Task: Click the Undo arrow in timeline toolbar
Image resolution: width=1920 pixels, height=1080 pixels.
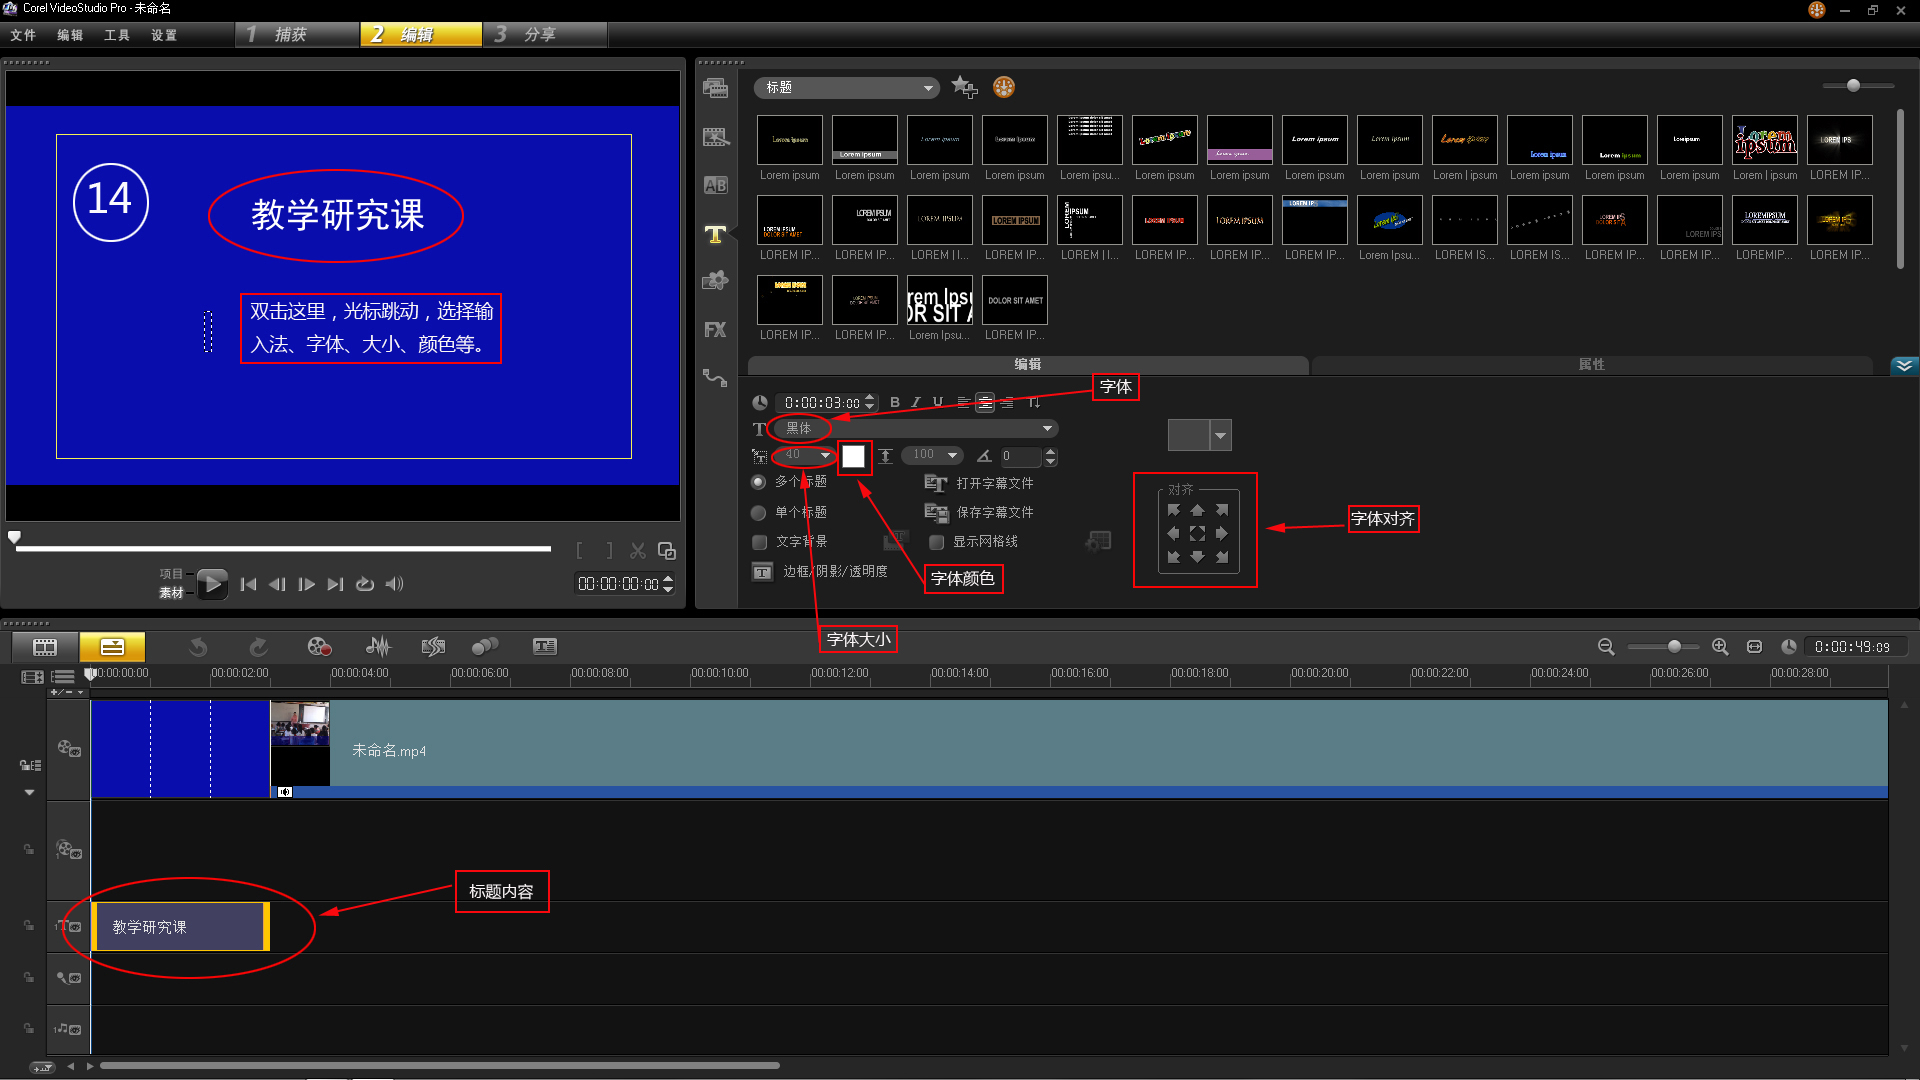Action: coord(198,647)
